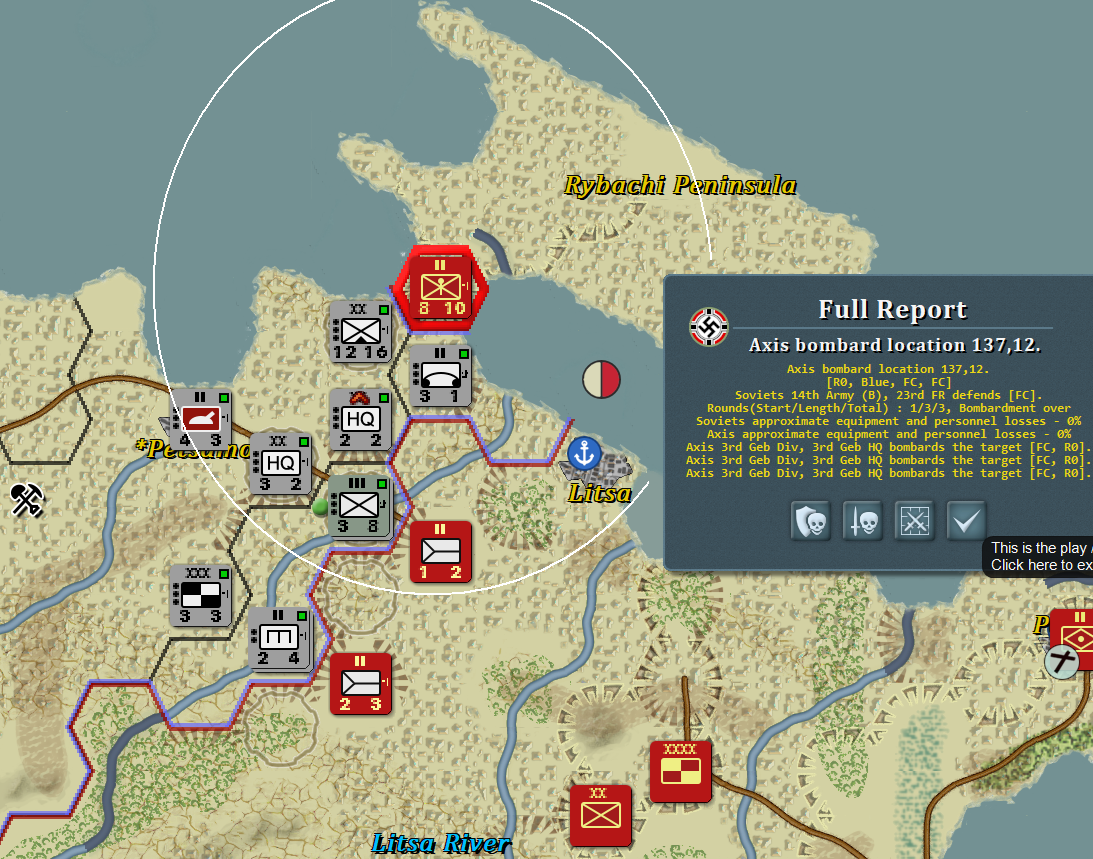
Task: Click the 'Rybachi Peninsula' map label
Action: tap(680, 185)
